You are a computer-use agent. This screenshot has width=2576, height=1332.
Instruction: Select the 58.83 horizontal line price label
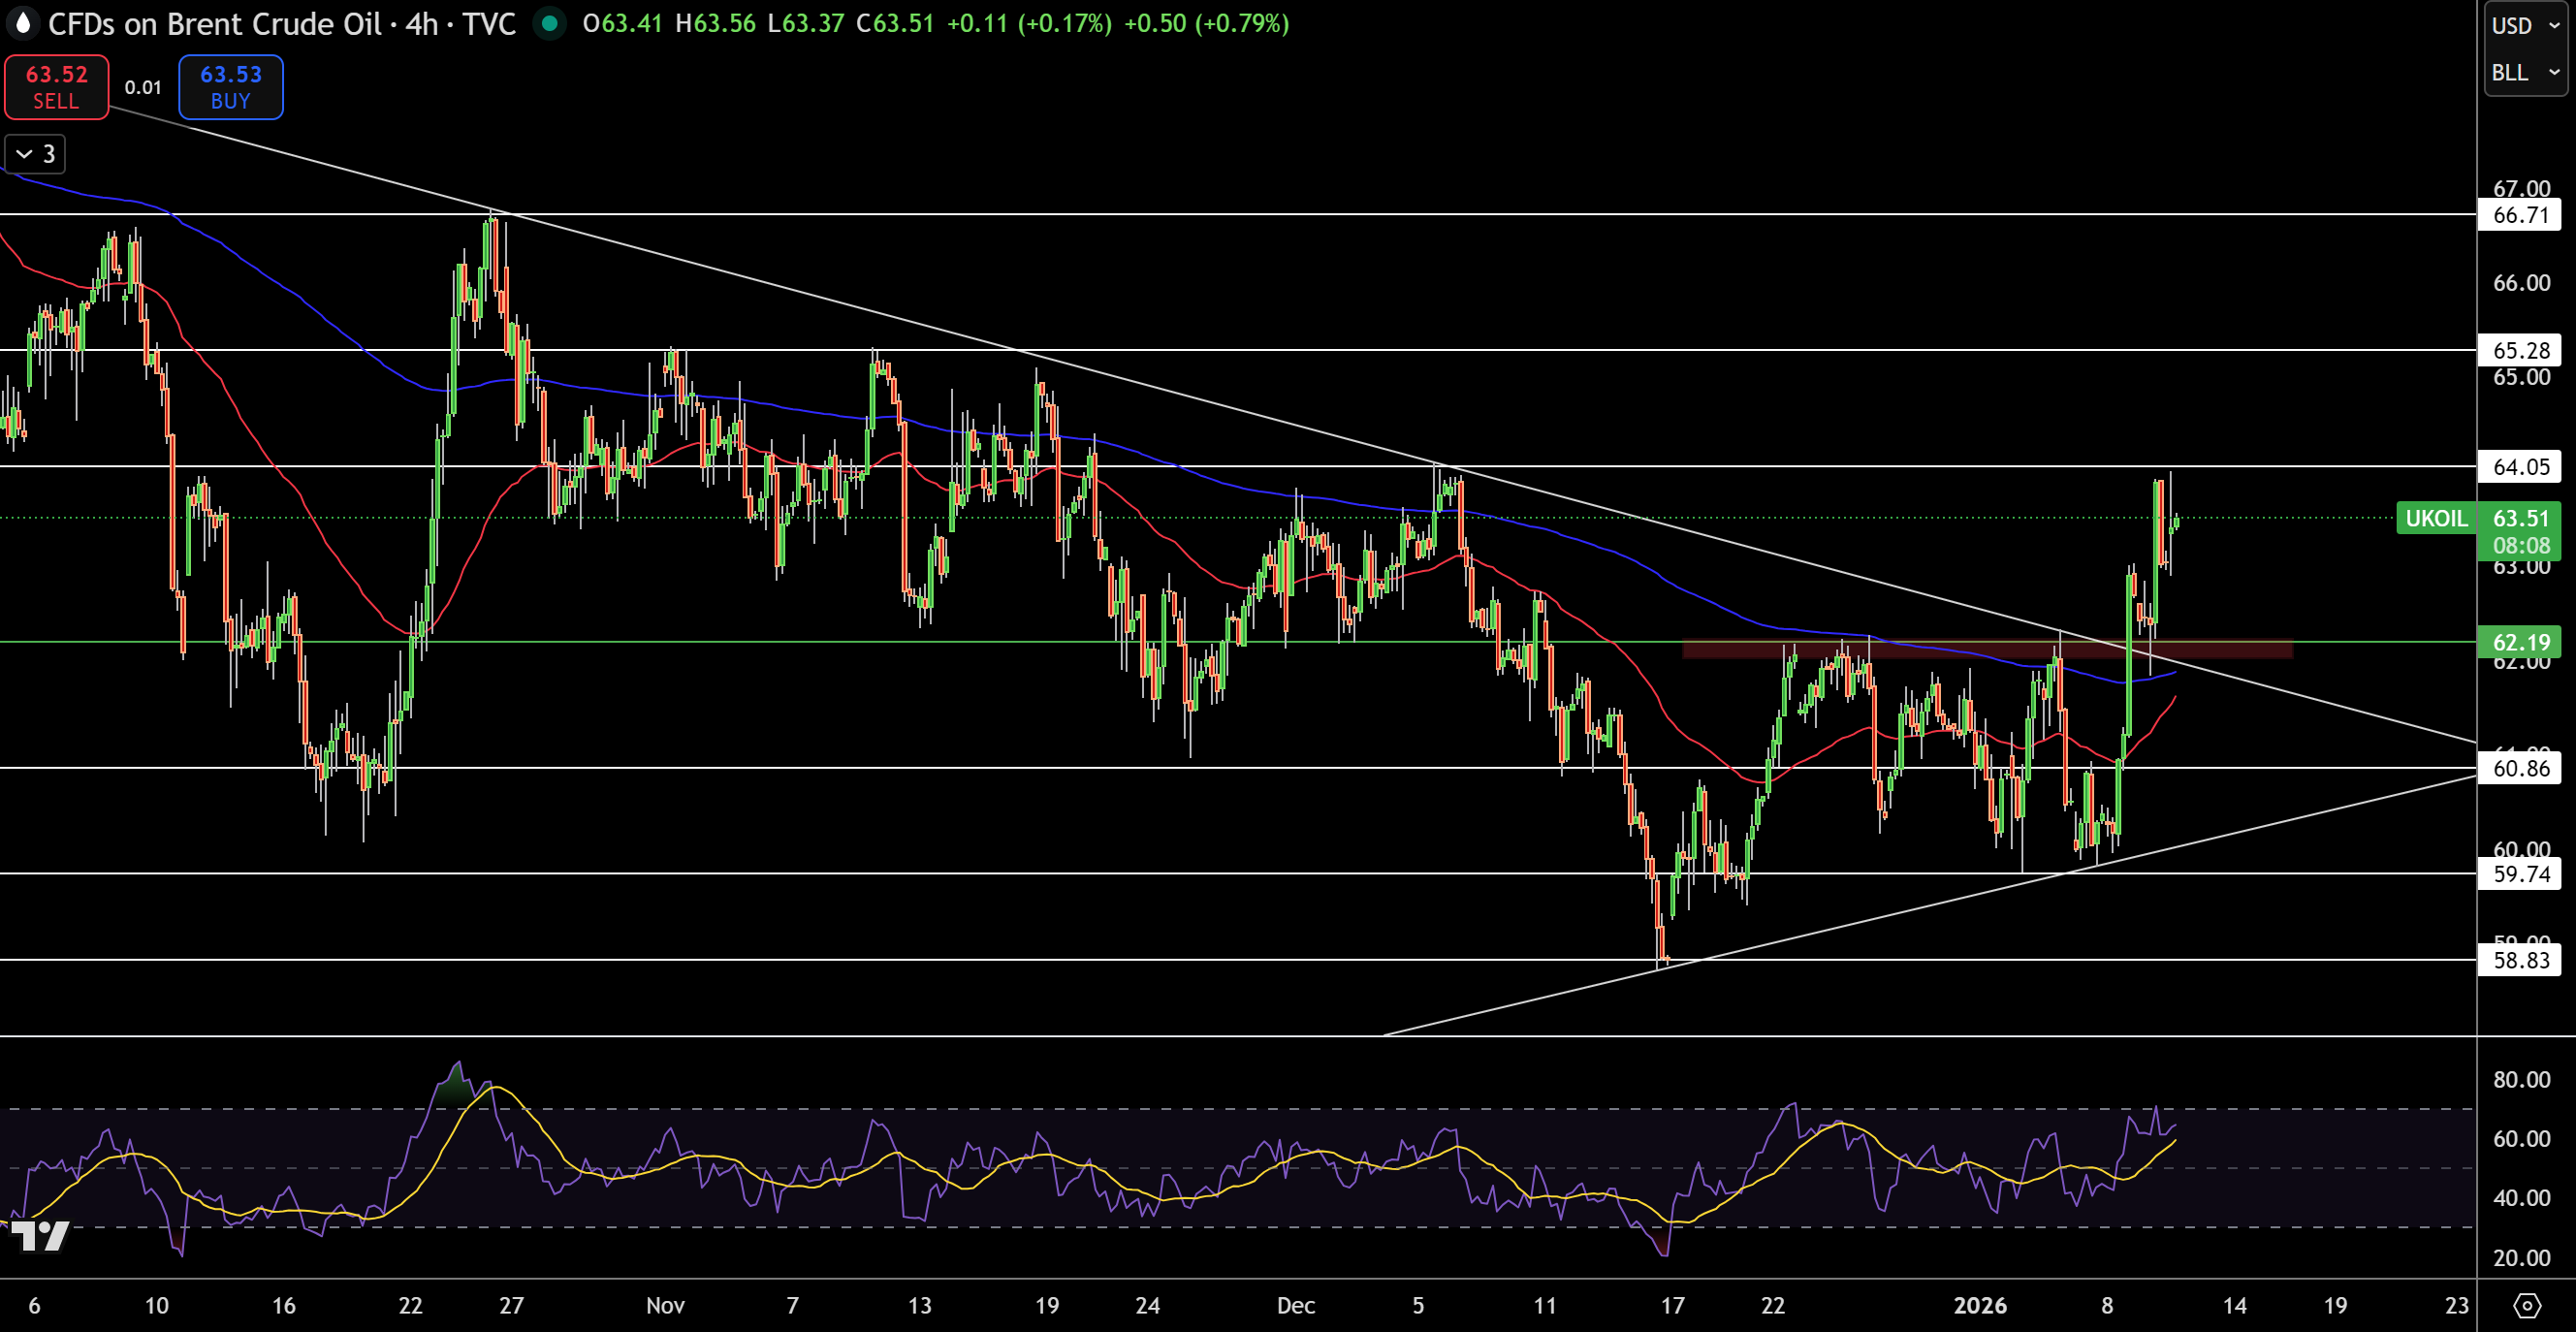2520,960
